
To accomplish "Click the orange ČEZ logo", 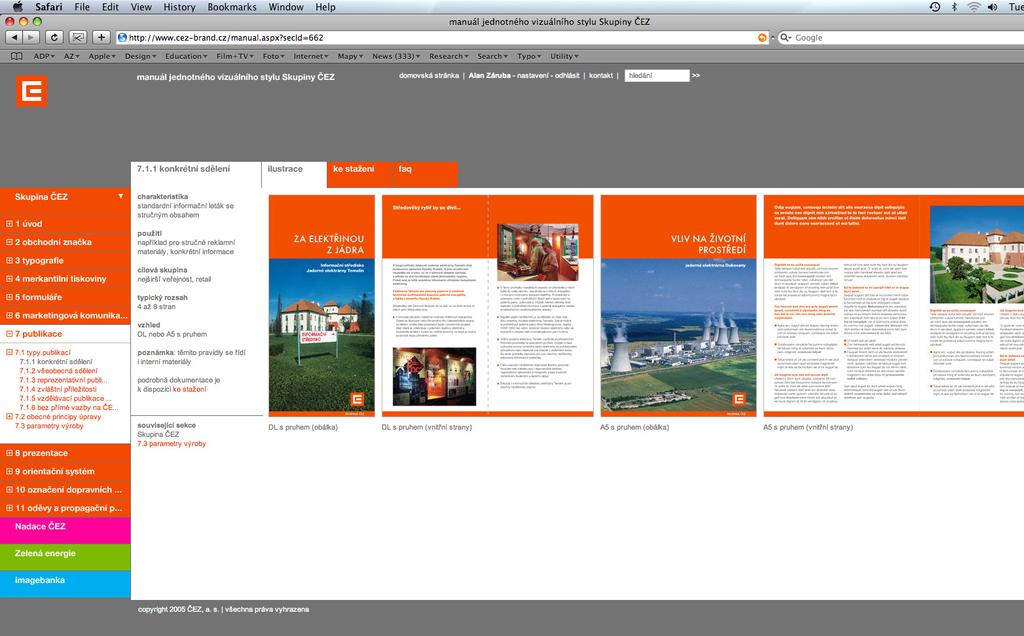I will pos(31,91).
